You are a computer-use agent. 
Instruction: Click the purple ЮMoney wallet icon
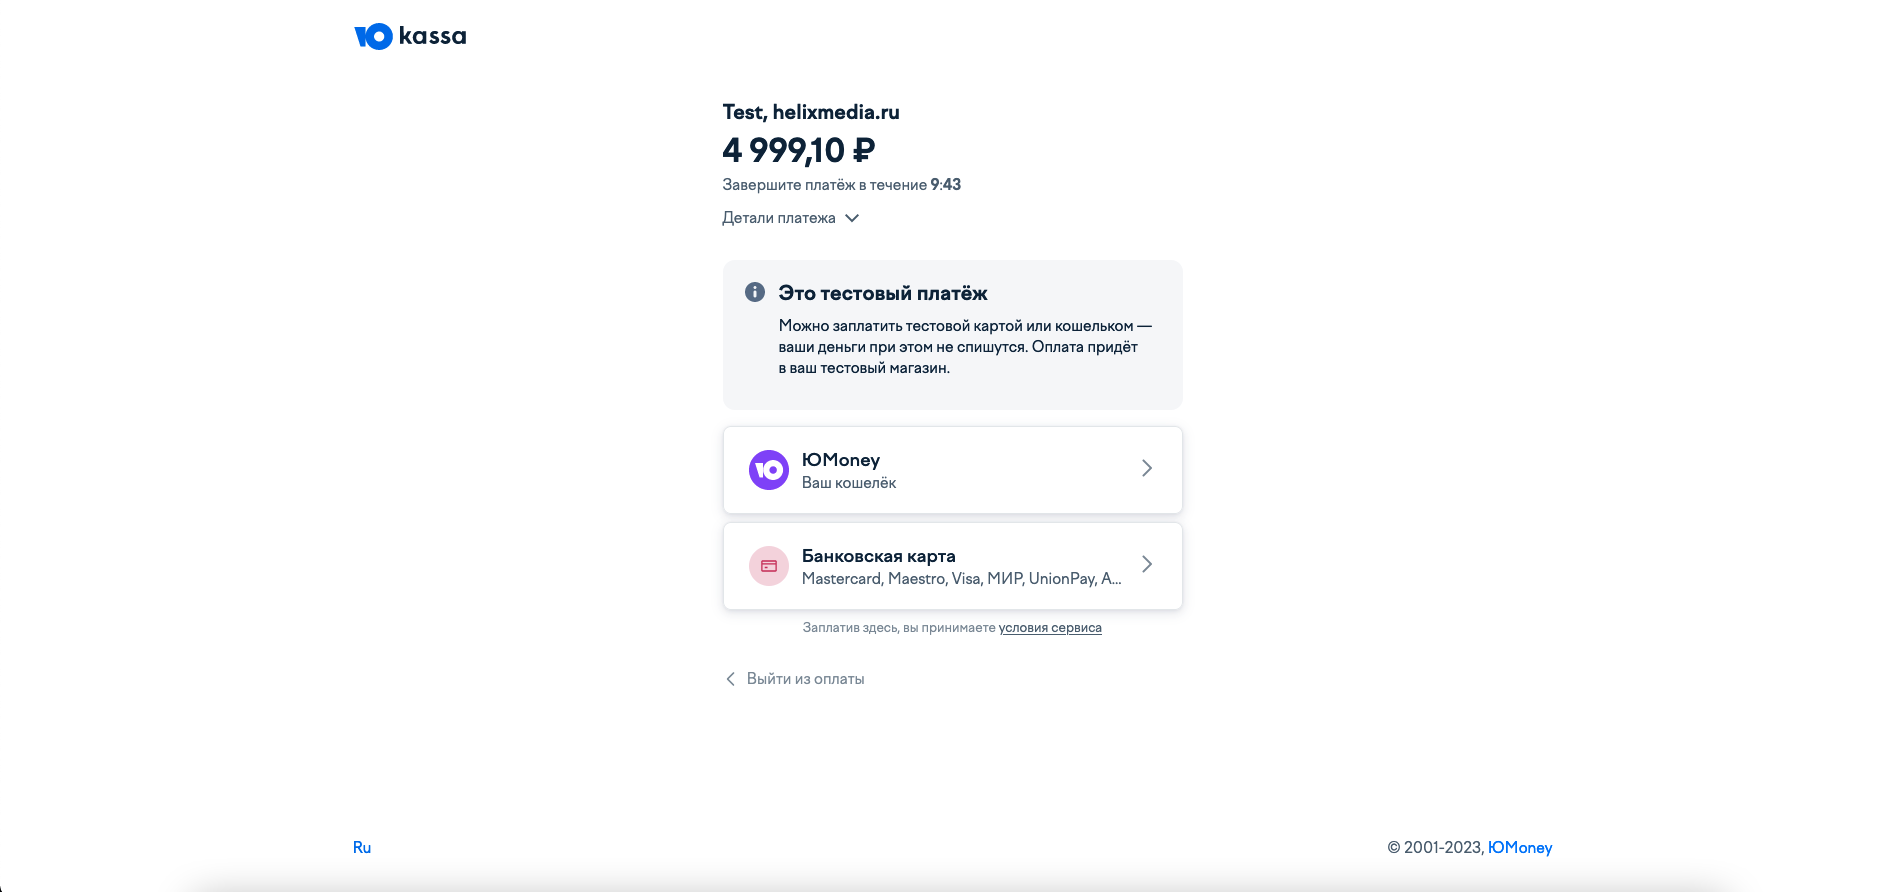(769, 470)
